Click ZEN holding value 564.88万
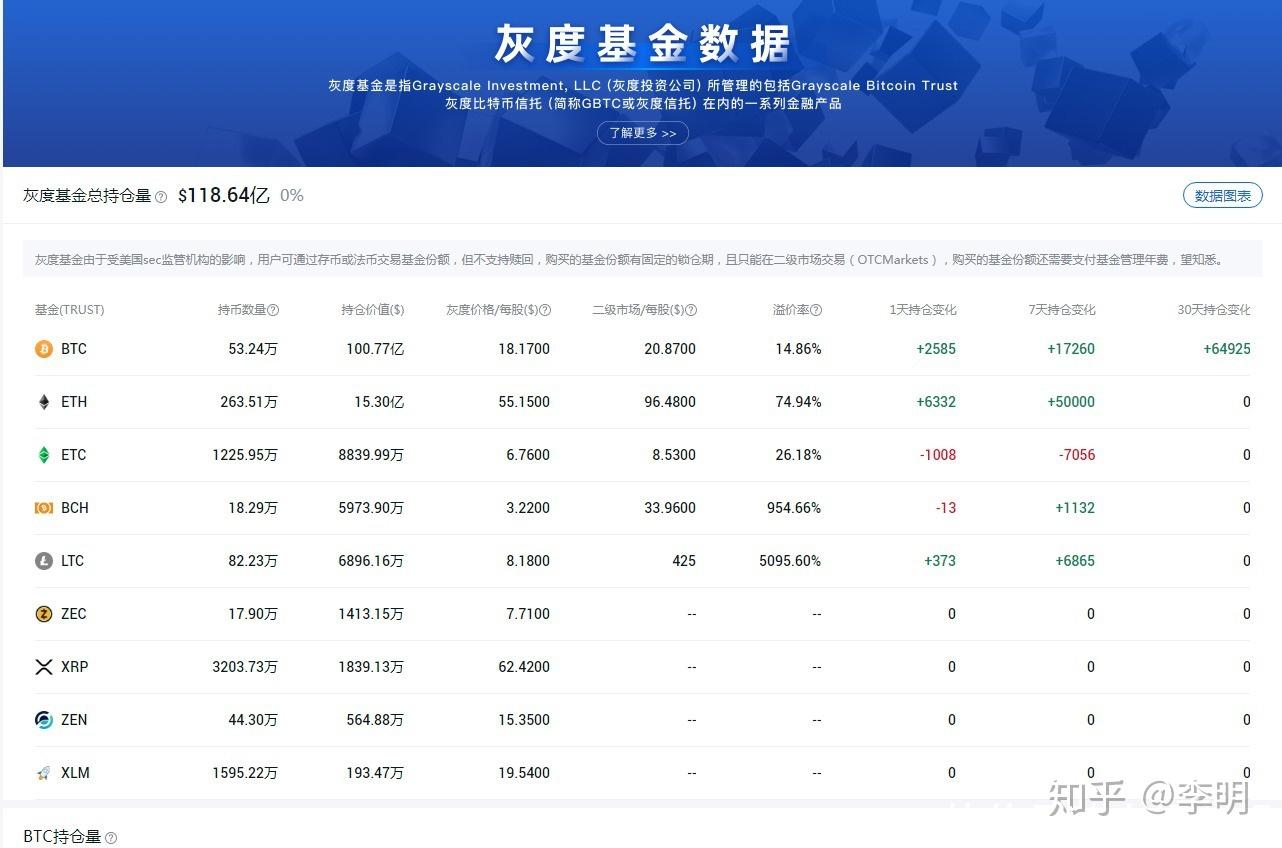Viewport: 1282px width, 848px height. pyautogui.click(x=375, y=720)
